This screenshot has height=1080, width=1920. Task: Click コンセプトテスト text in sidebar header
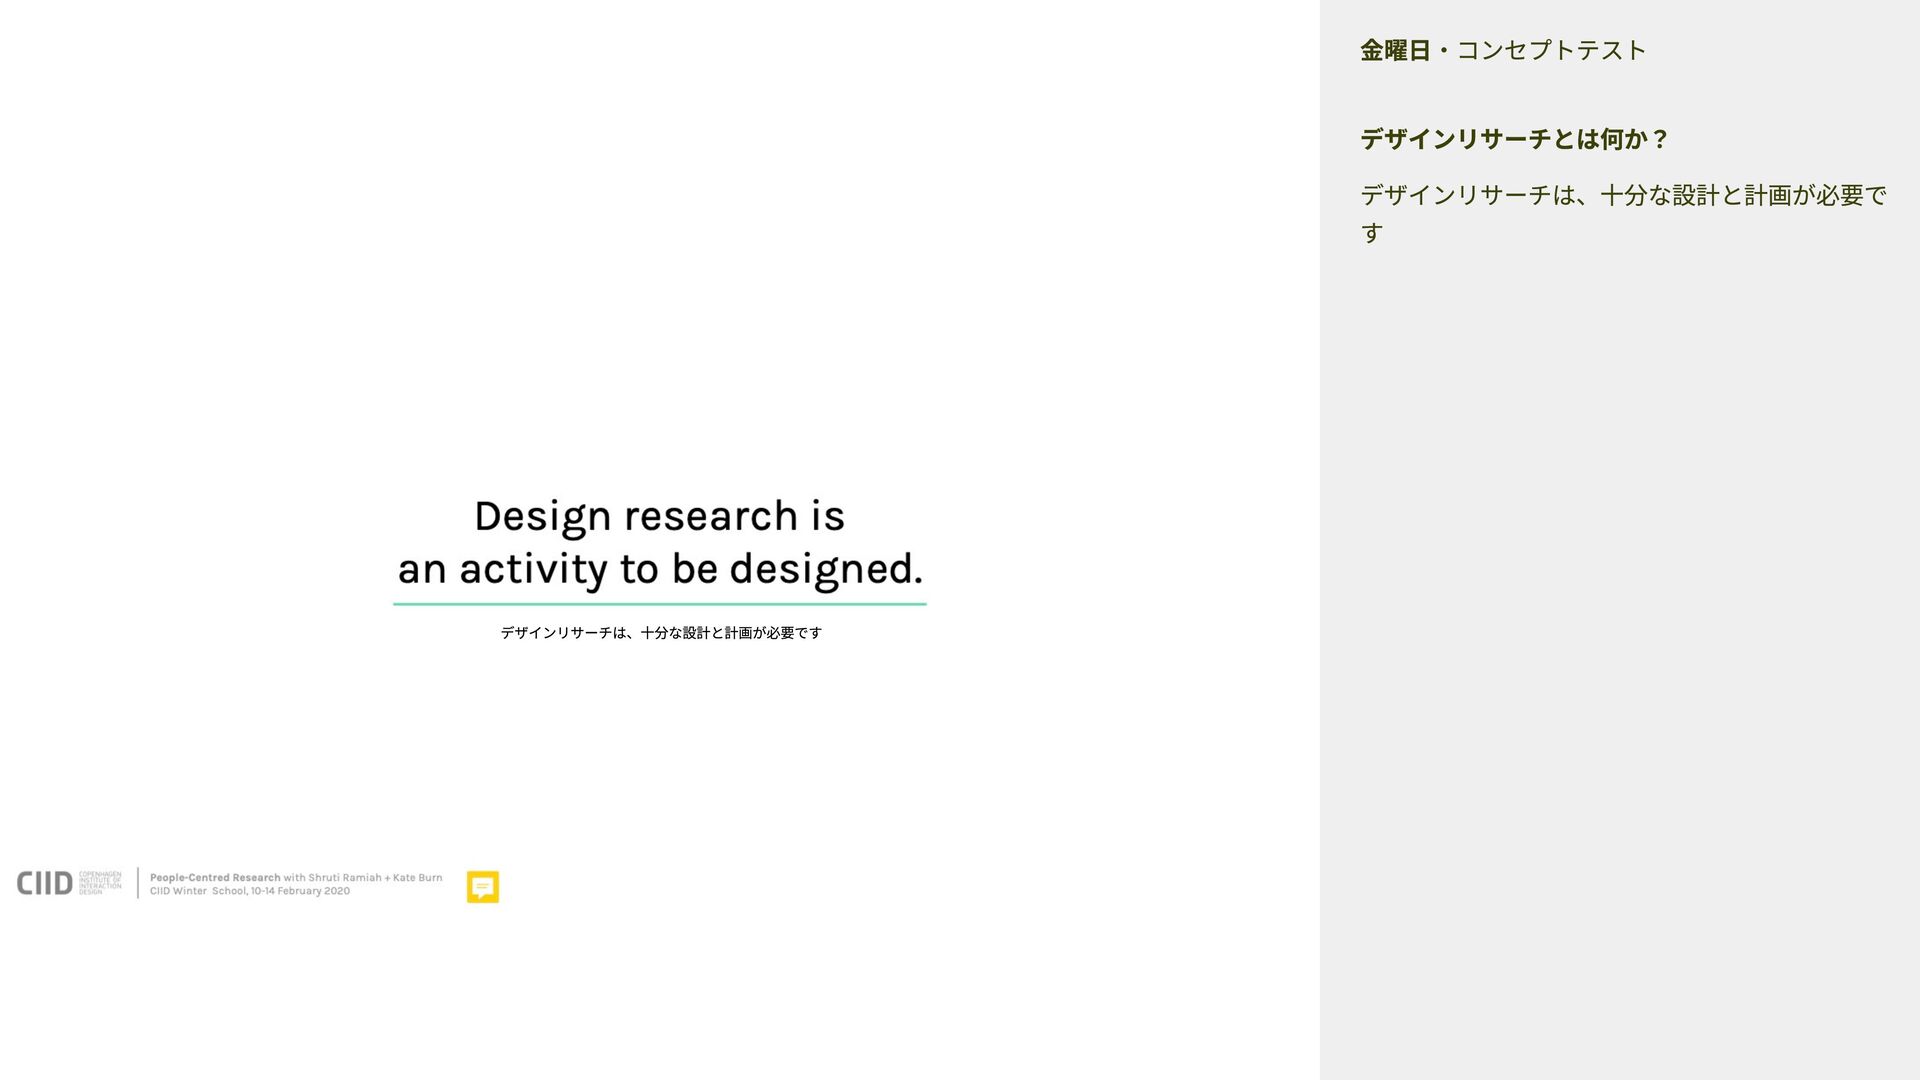1551,51
